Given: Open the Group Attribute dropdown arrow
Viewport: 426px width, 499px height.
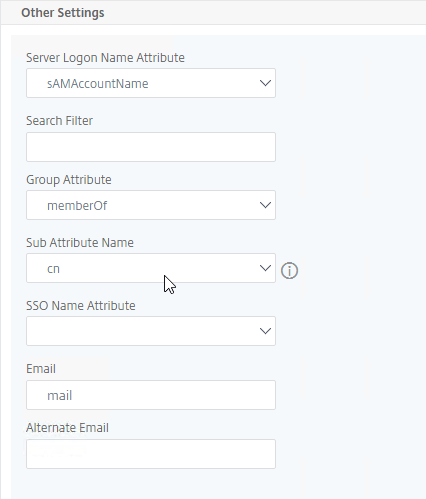Looking at the screenshot, I should click(x=265, y=205).
